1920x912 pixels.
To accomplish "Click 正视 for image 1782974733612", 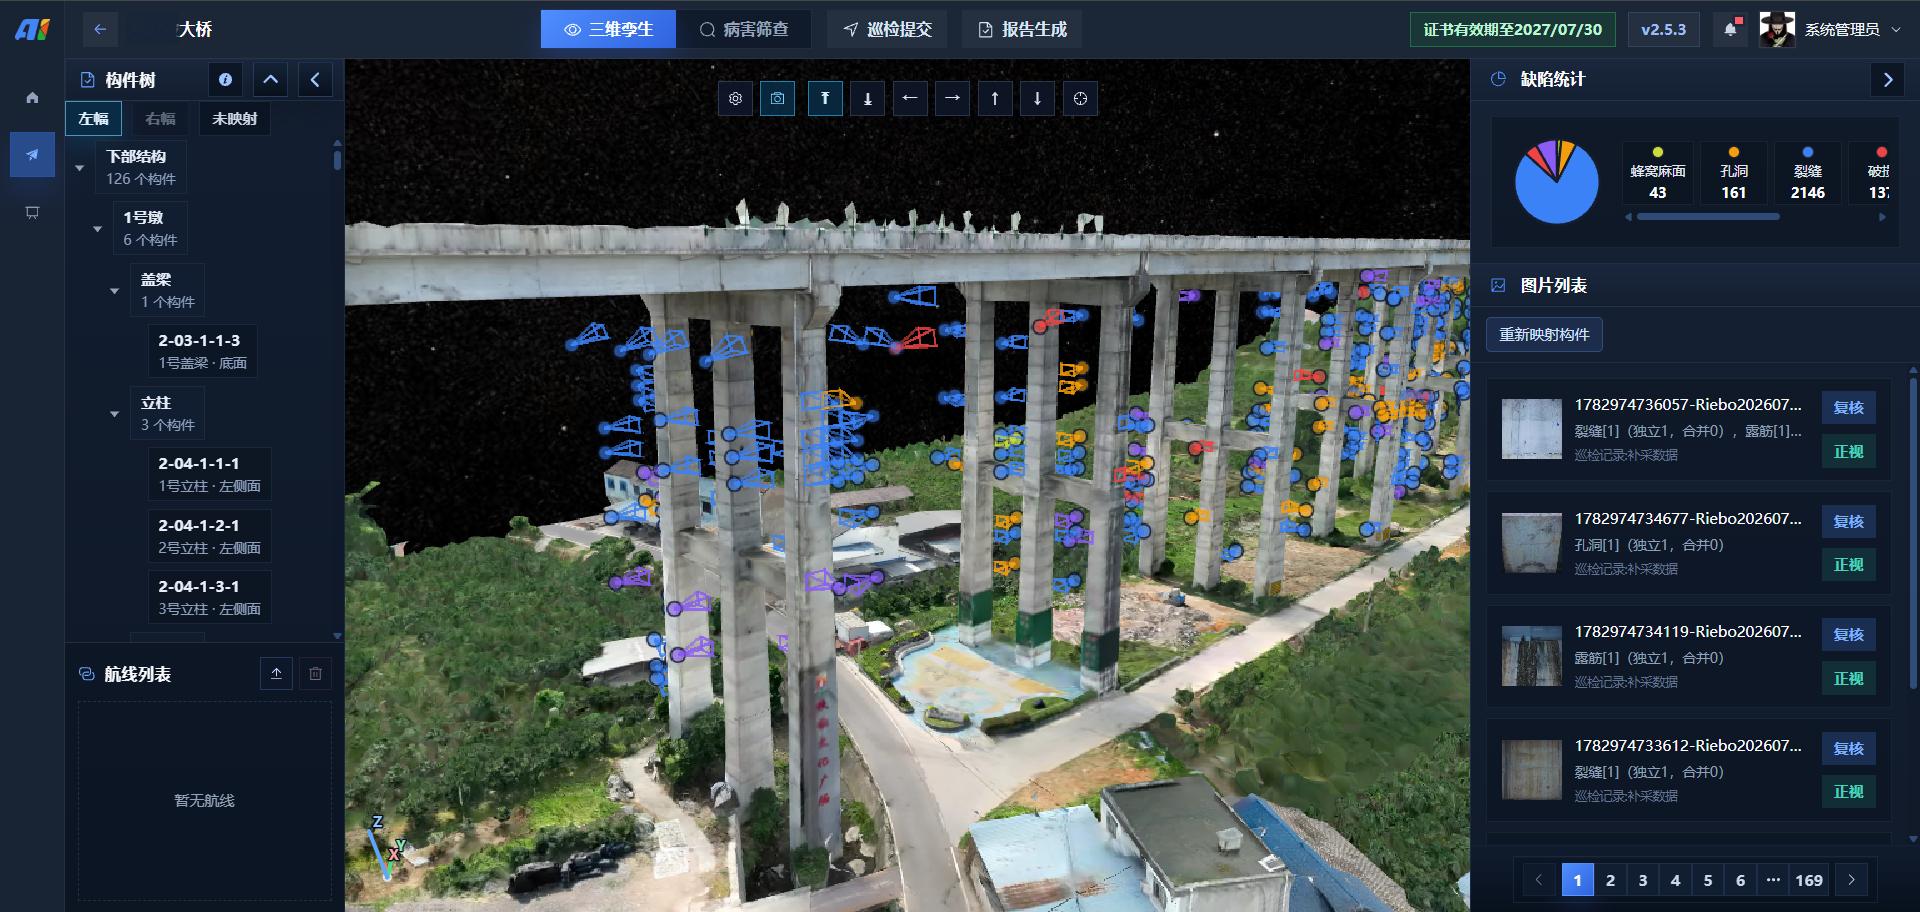I will [x=1848, y=792].
